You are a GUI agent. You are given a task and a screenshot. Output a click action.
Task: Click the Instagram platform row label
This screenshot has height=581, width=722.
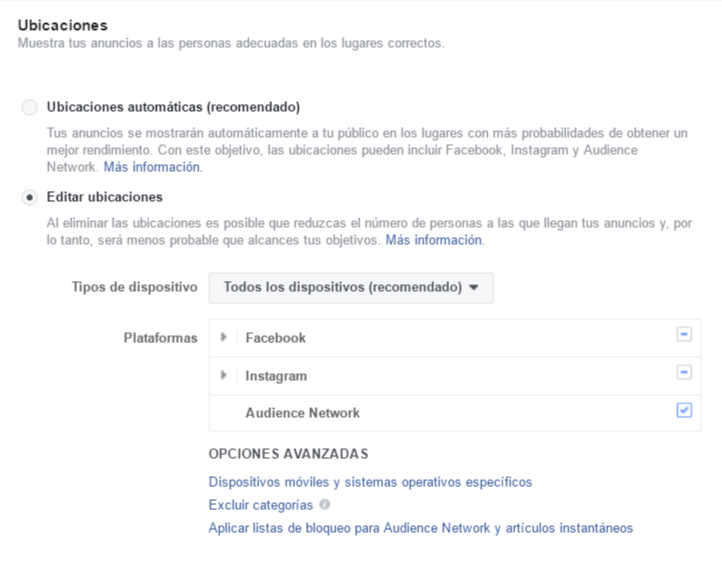(276, 376)
